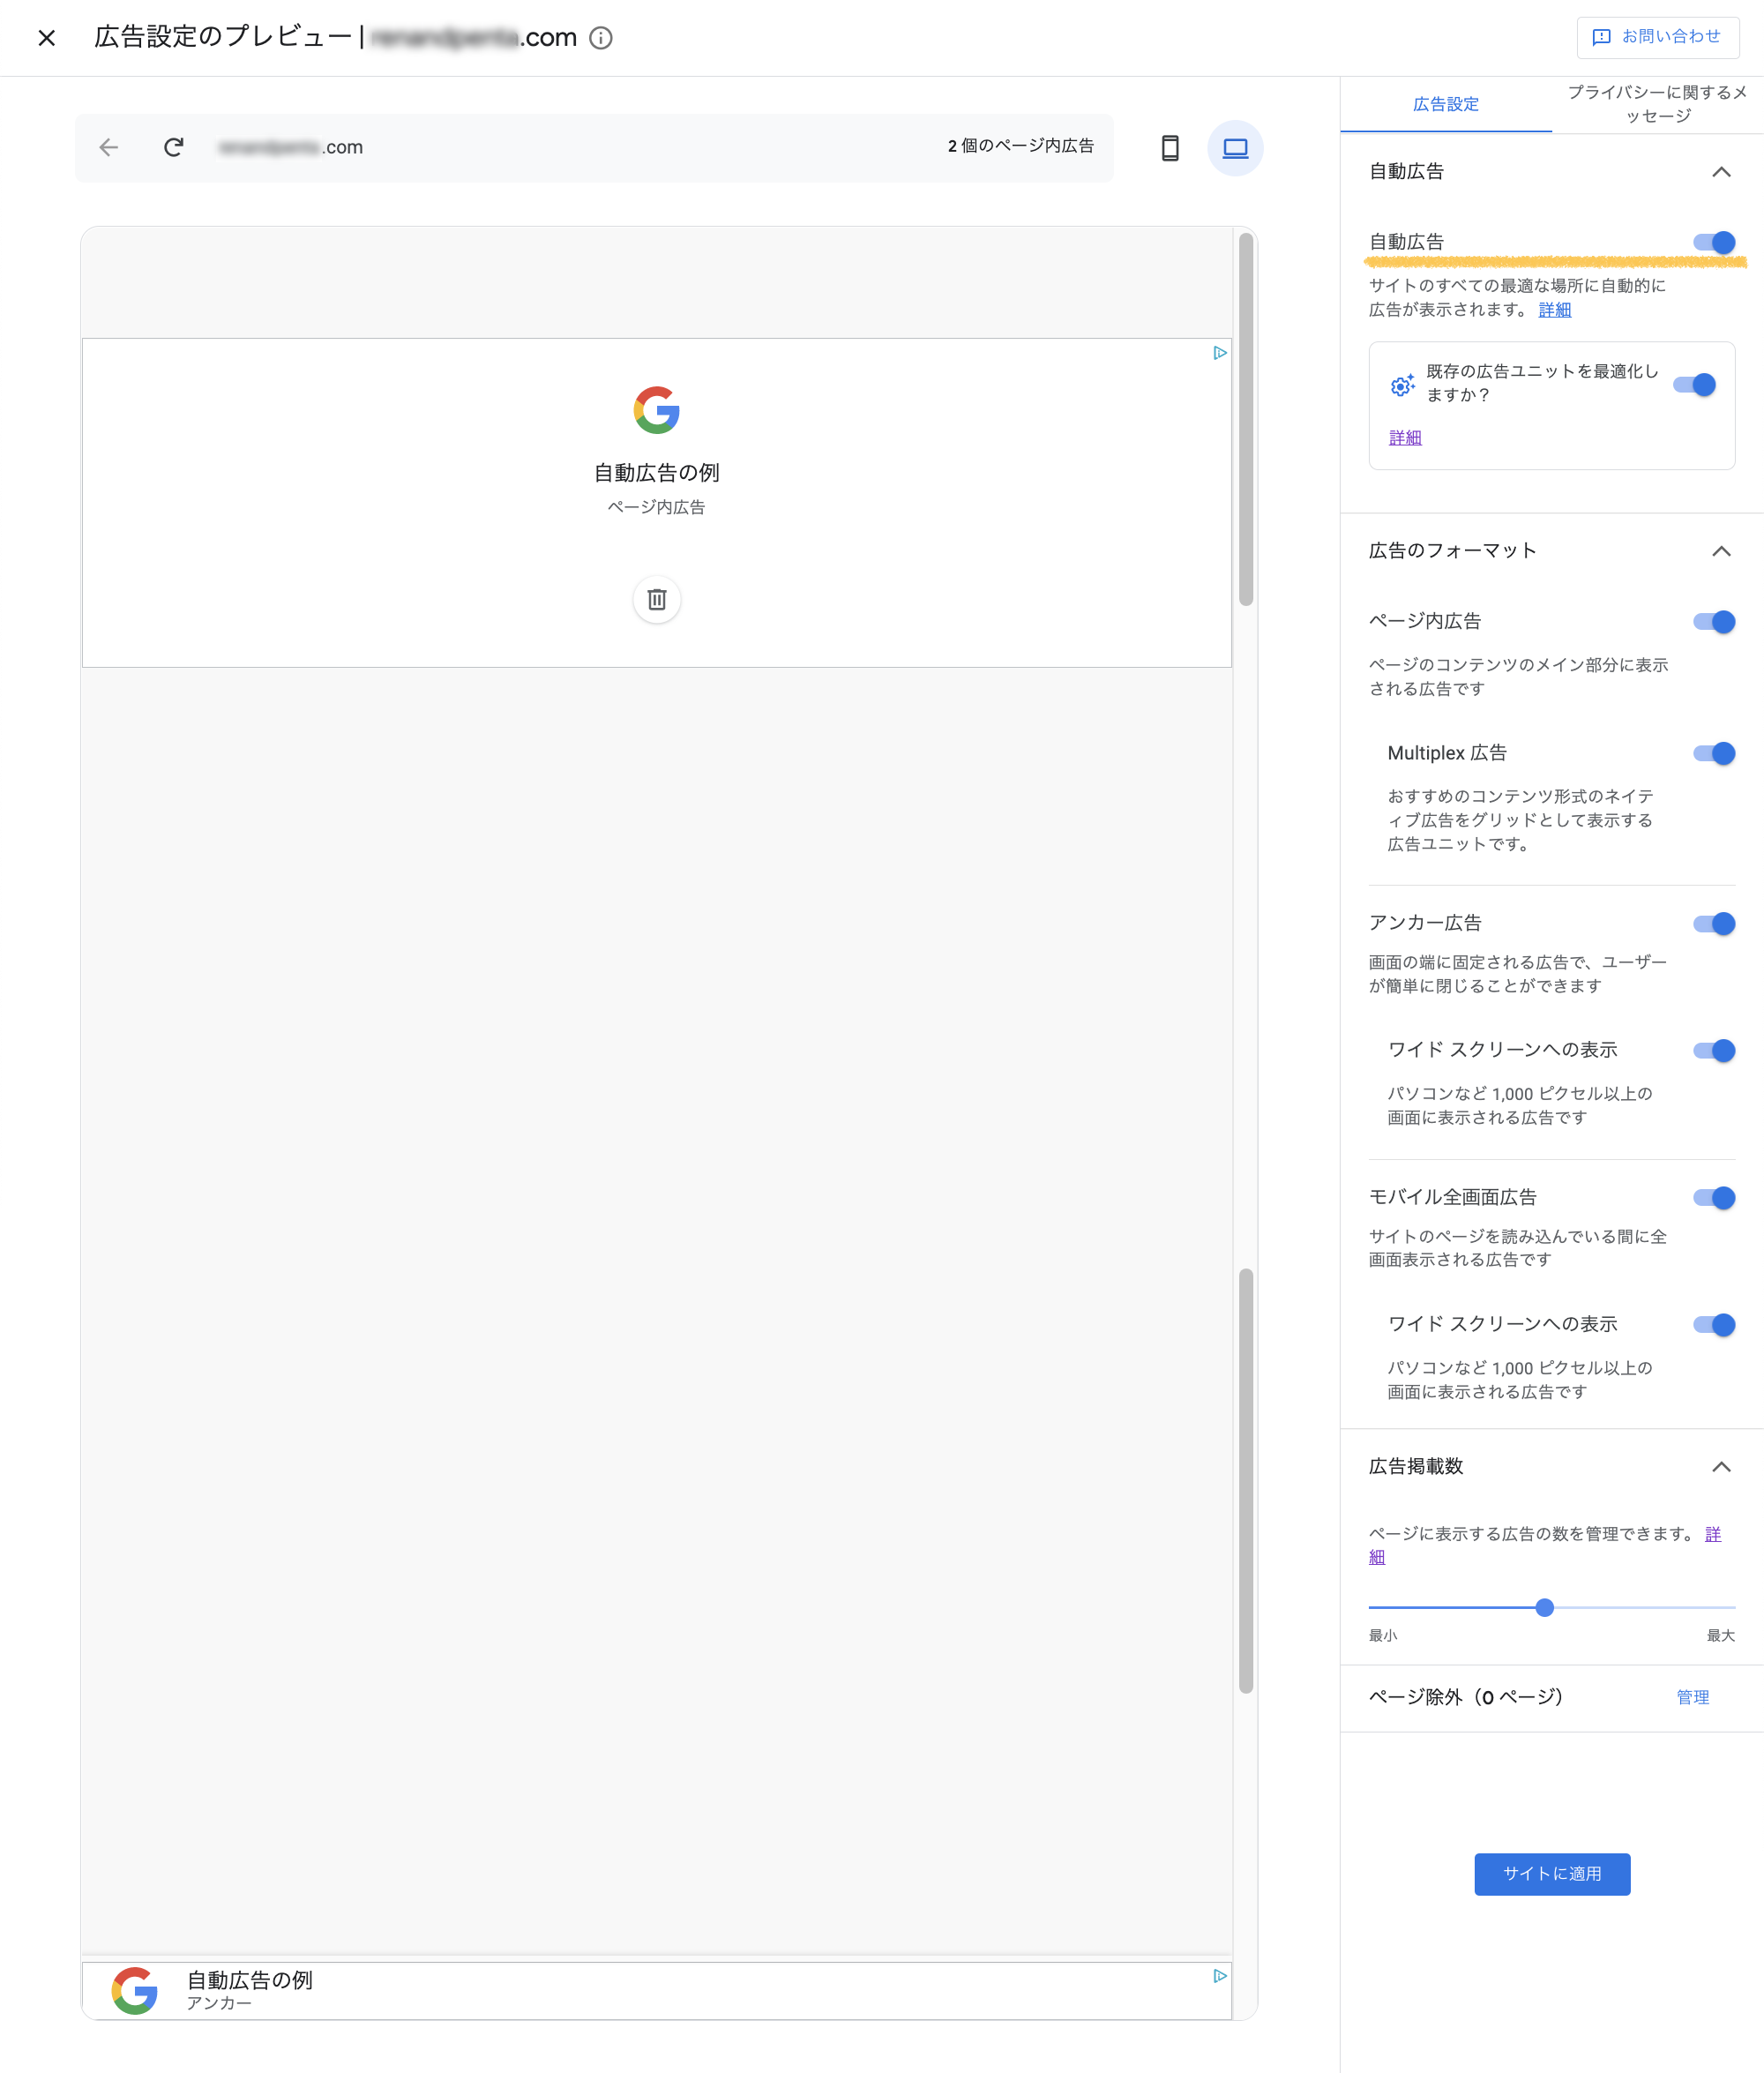Click the Multiplex 広告 label

[x=1447, y=753]
